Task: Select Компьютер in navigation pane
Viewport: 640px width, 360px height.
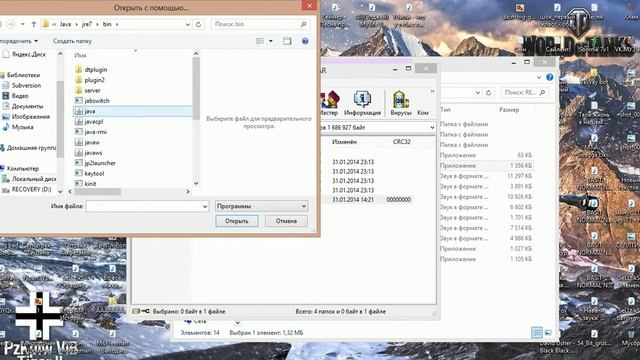Action: click(x=22, y=168)
